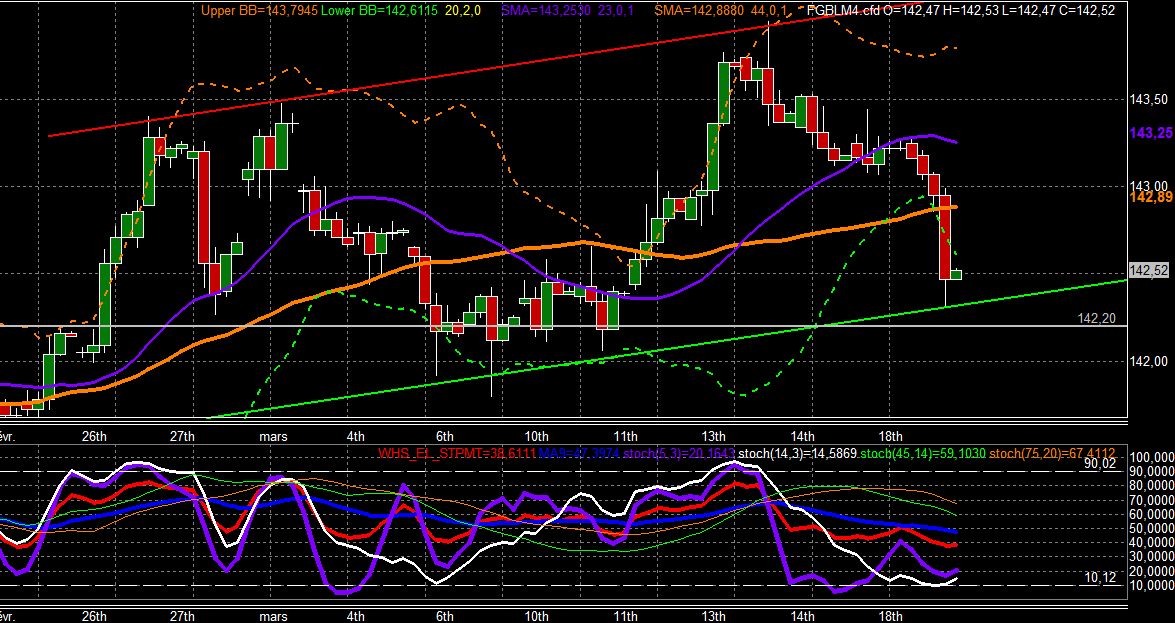Click '13th' on the candlestick chart date axis
This screenshot has height=623, width=1175.
[713, 436]
